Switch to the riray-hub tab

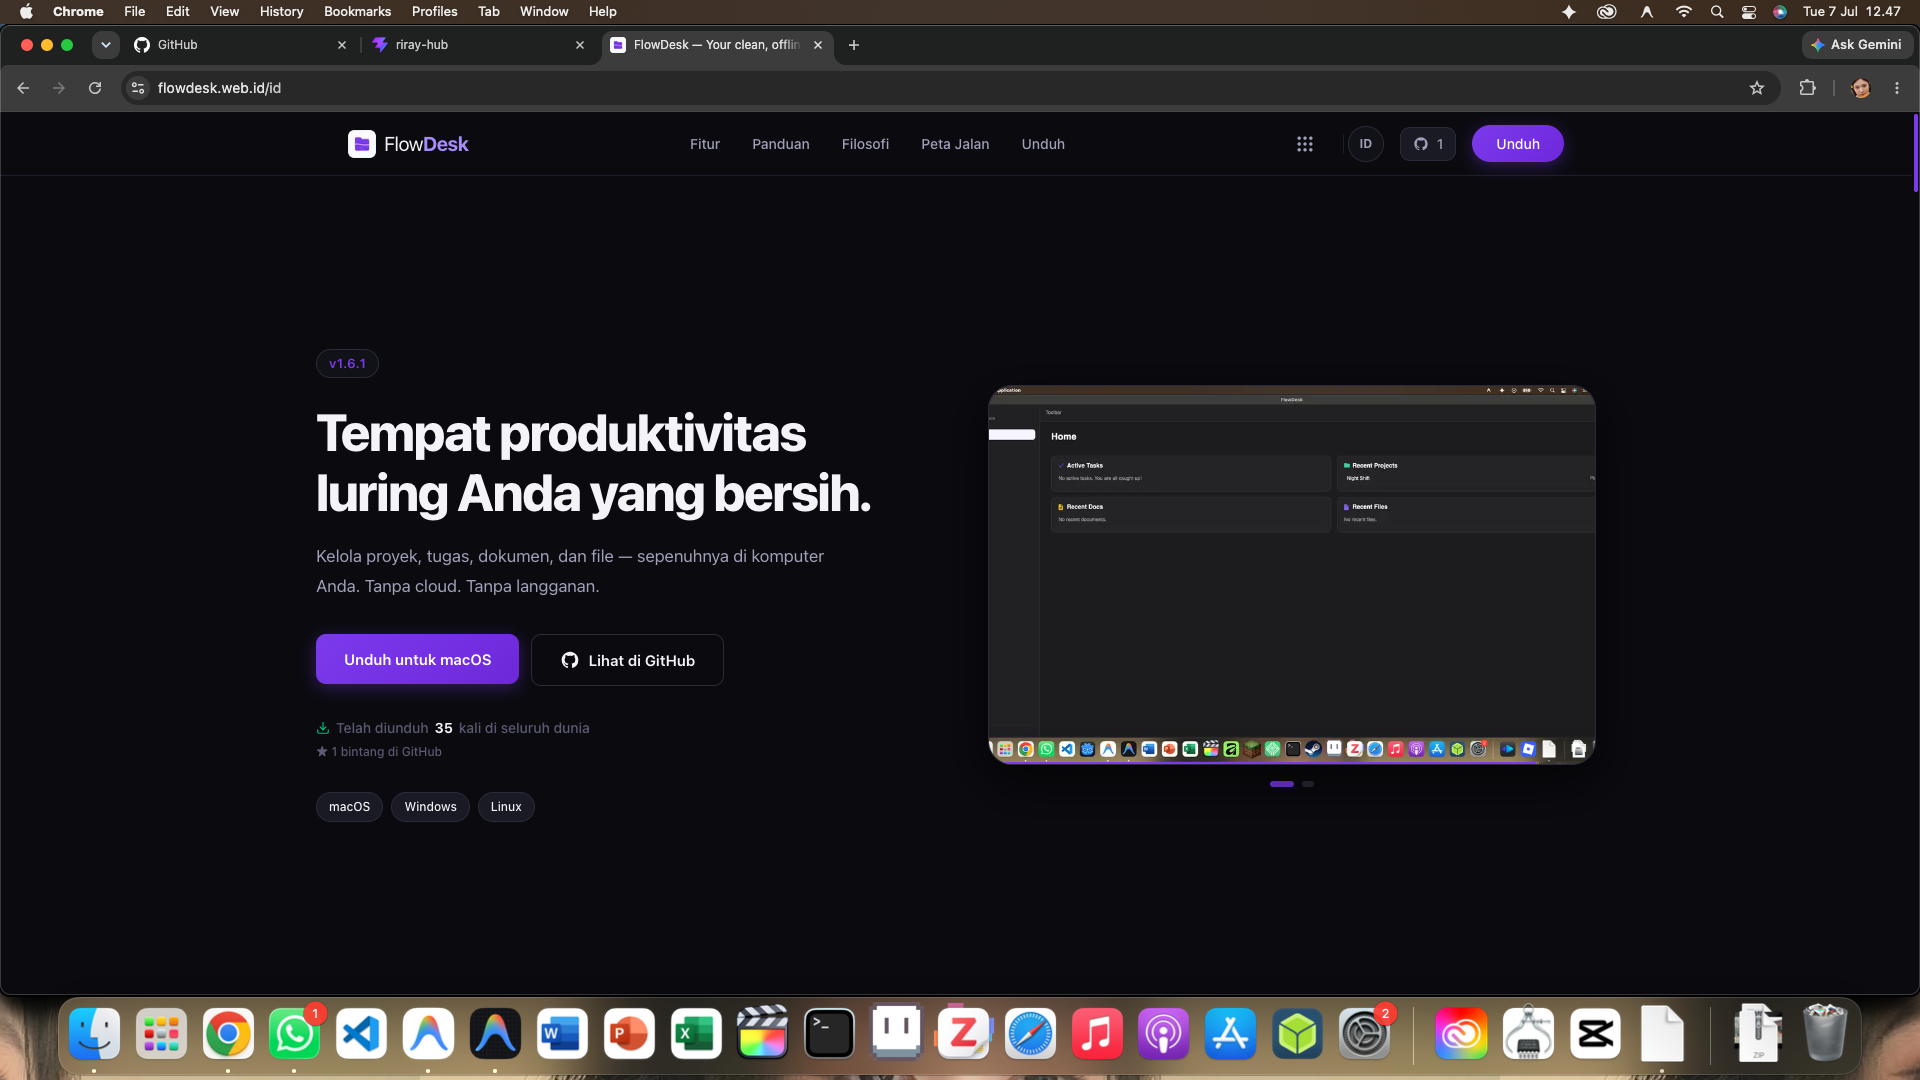point(478,45)
